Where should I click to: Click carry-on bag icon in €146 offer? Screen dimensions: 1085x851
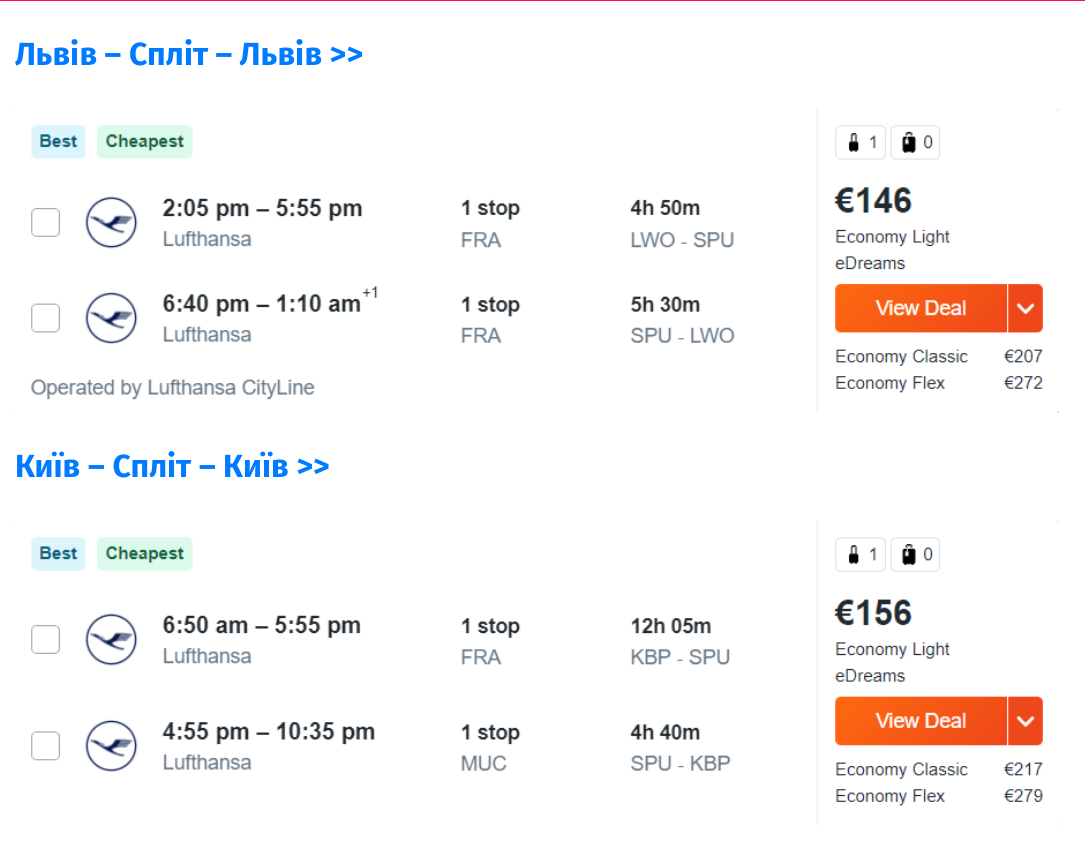(x=854, y=143)
